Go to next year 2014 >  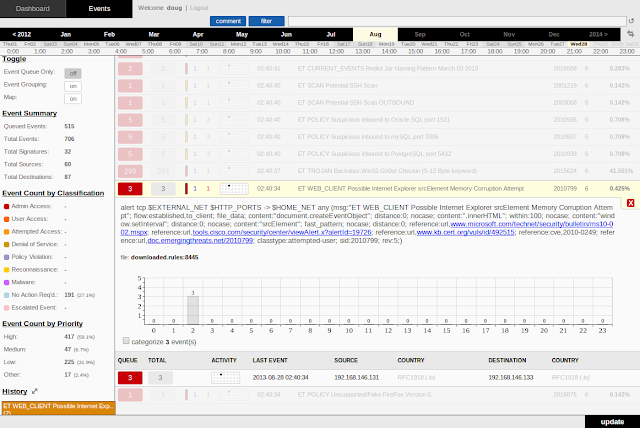click(598, 34)
